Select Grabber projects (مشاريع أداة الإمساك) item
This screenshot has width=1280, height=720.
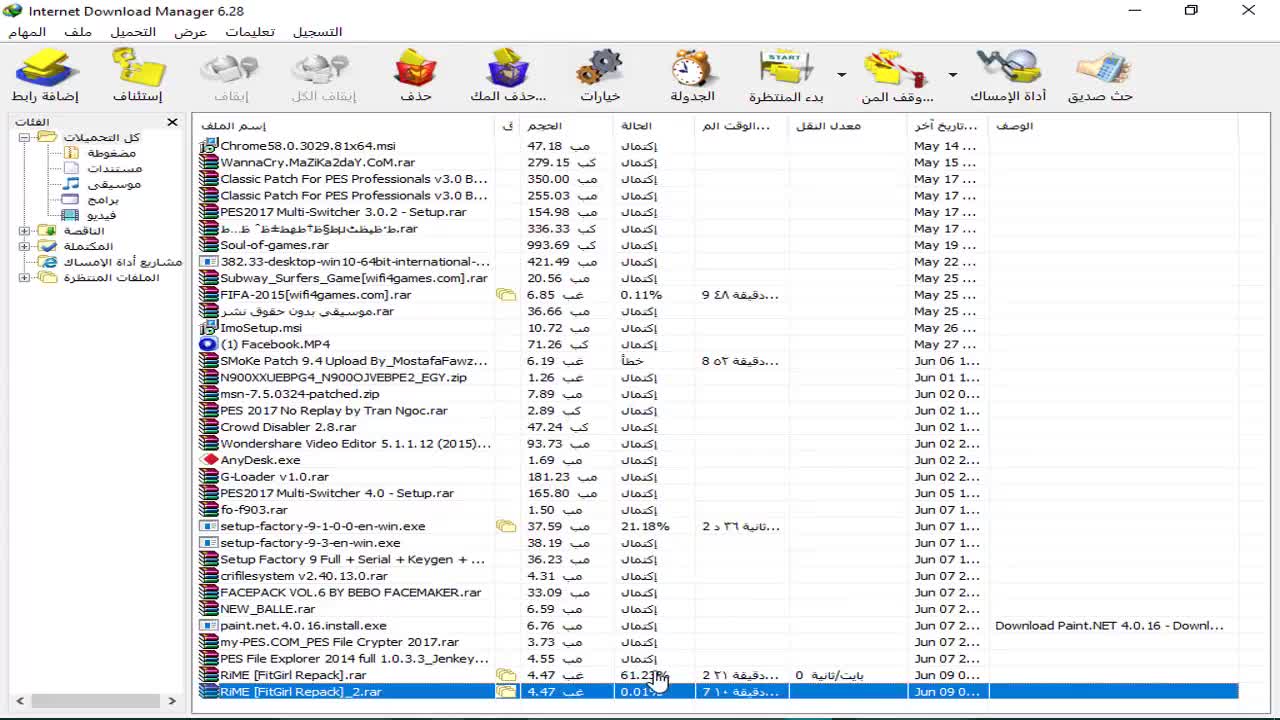123,262
